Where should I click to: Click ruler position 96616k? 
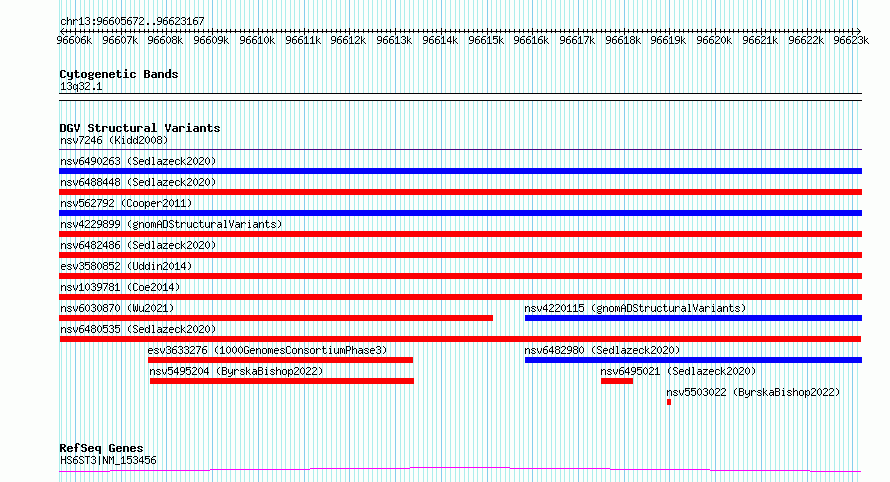click(x=531, y=40)
